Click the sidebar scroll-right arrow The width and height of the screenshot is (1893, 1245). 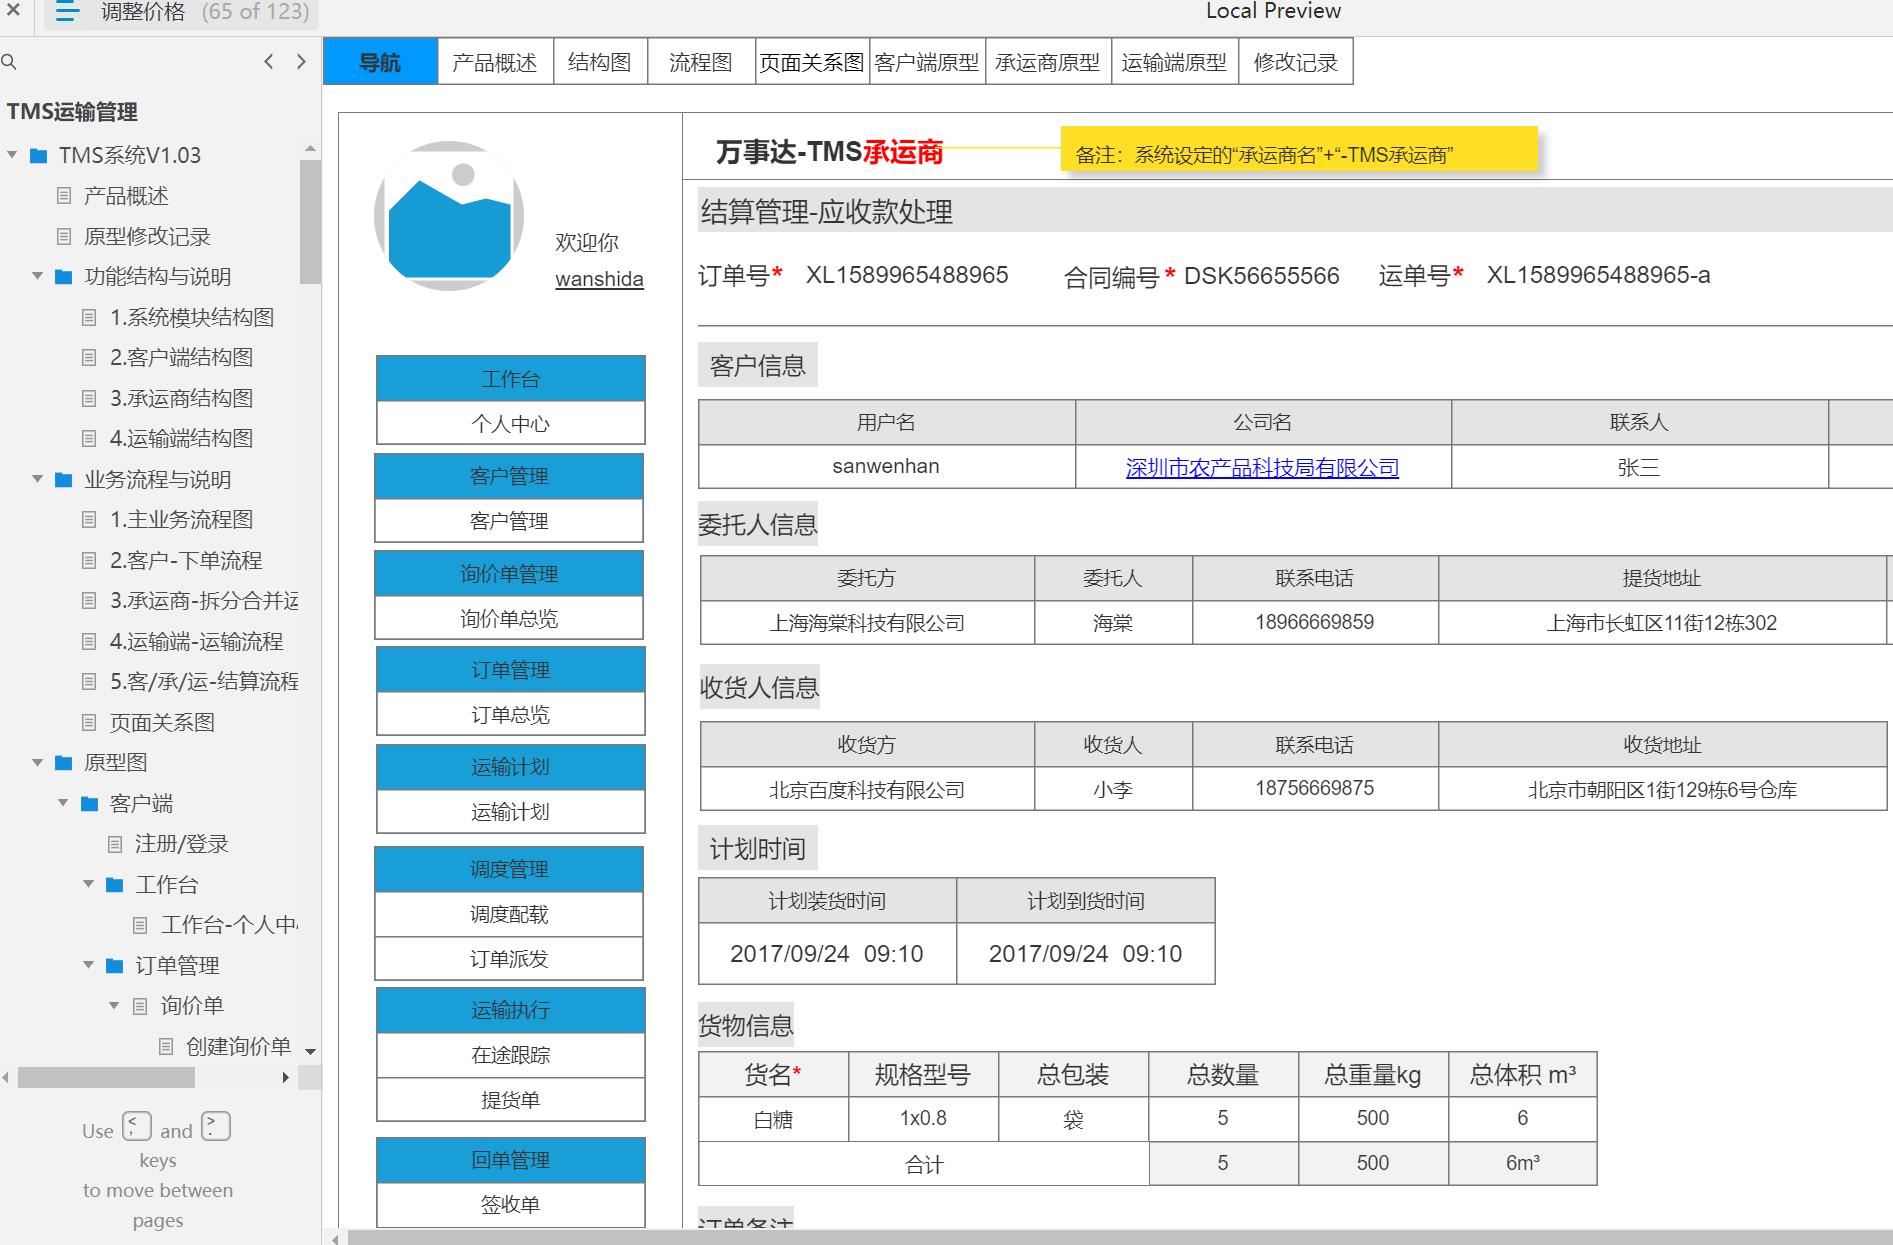coord(285,1077)
